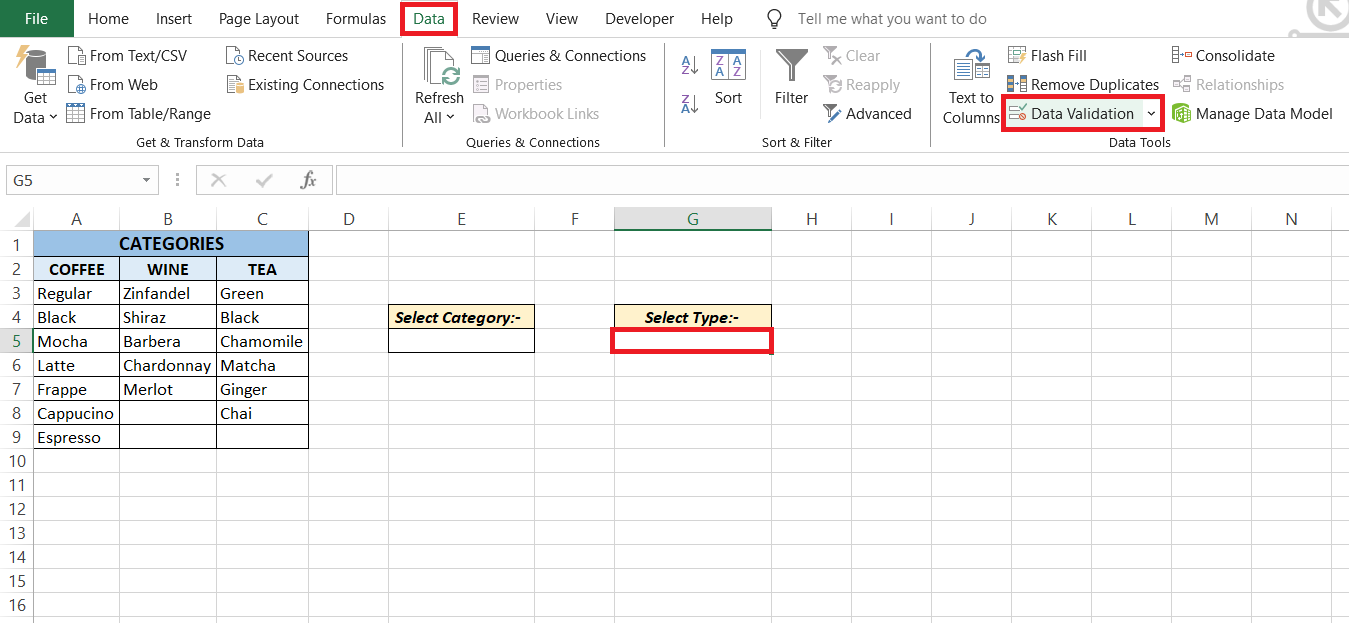The image size is (1349, 623).
Task: Select the Chamomile cell
Action: (x=262, y=341)
